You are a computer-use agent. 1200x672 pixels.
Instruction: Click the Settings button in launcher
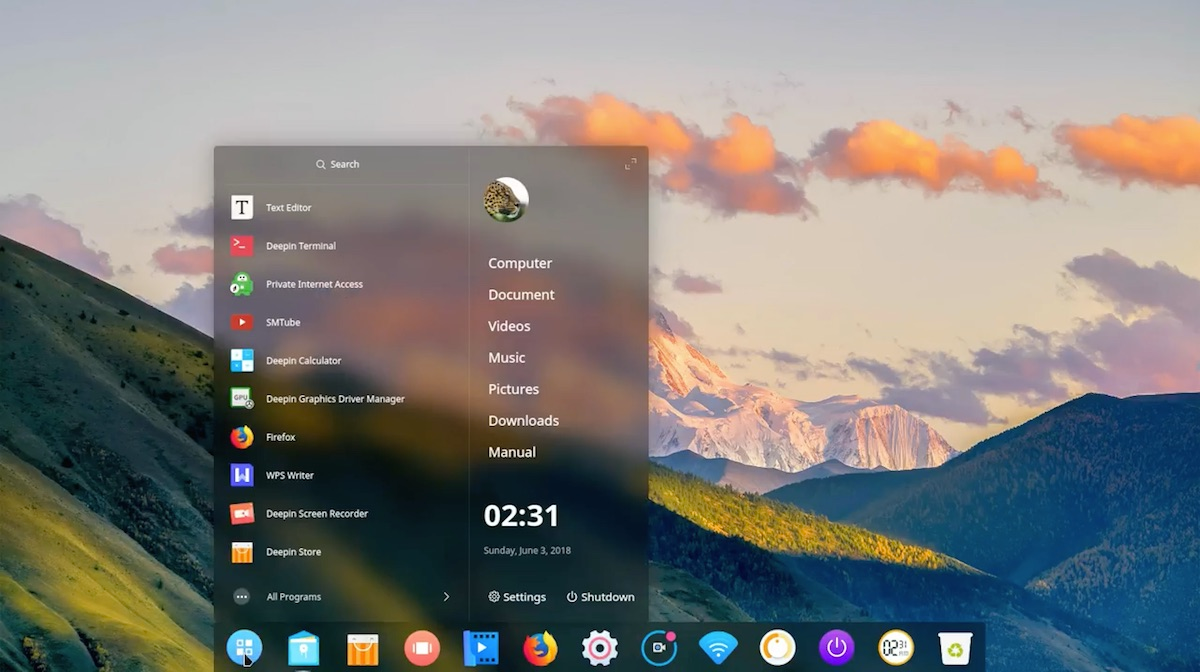[x=517, y=597]
